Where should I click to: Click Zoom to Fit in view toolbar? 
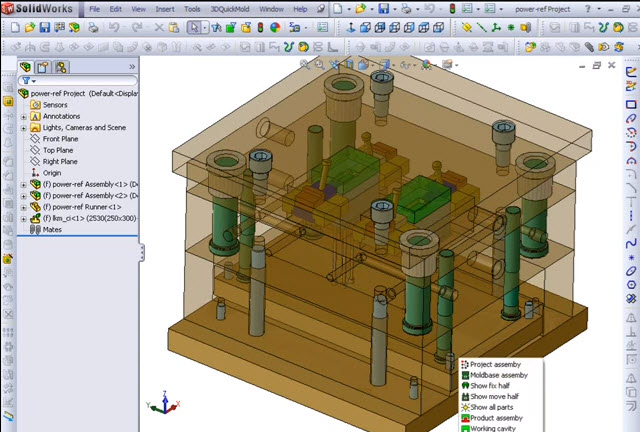(x=304, y=64)
